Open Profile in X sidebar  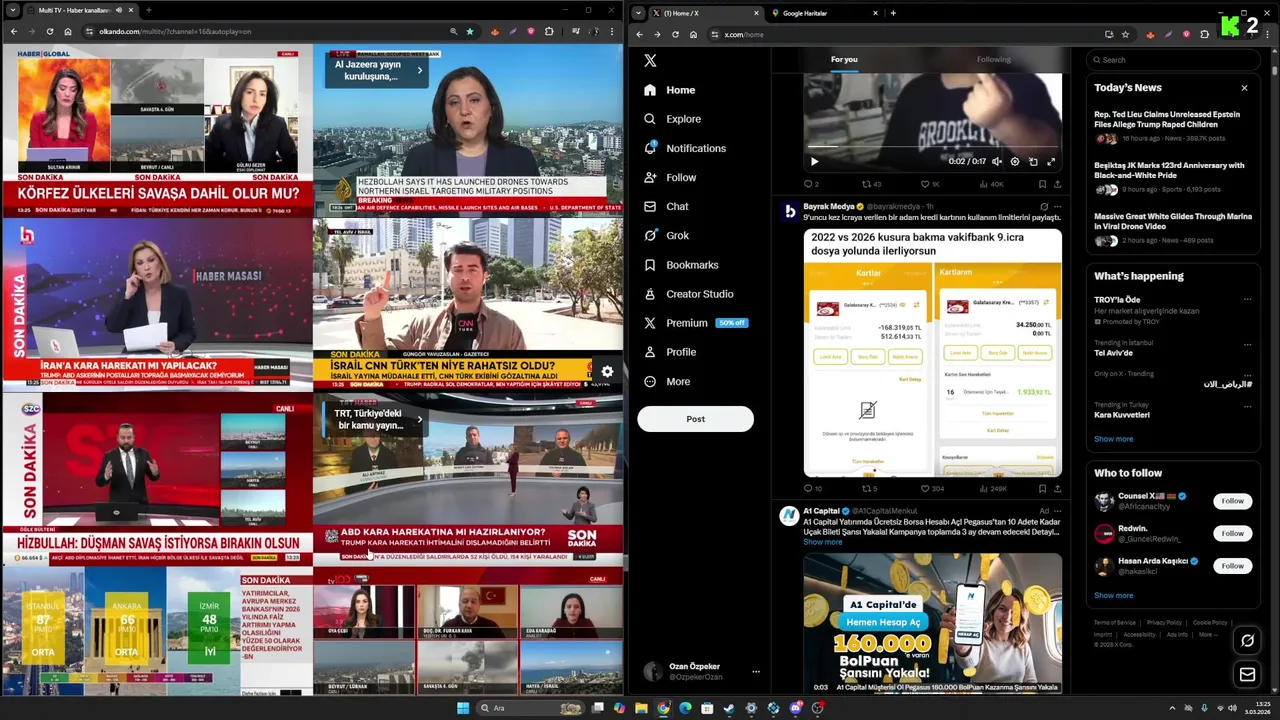click(670, 352)
